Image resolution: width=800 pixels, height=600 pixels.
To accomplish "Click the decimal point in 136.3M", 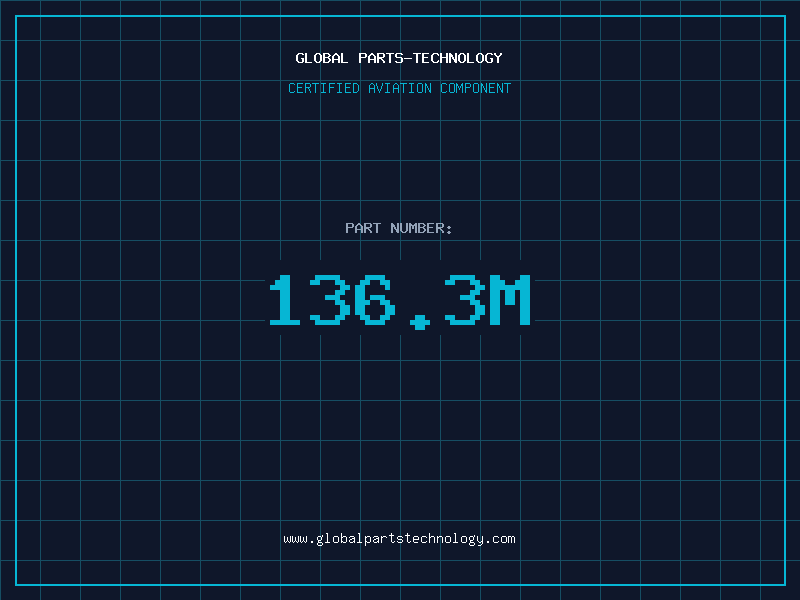I will click(420, 320).
